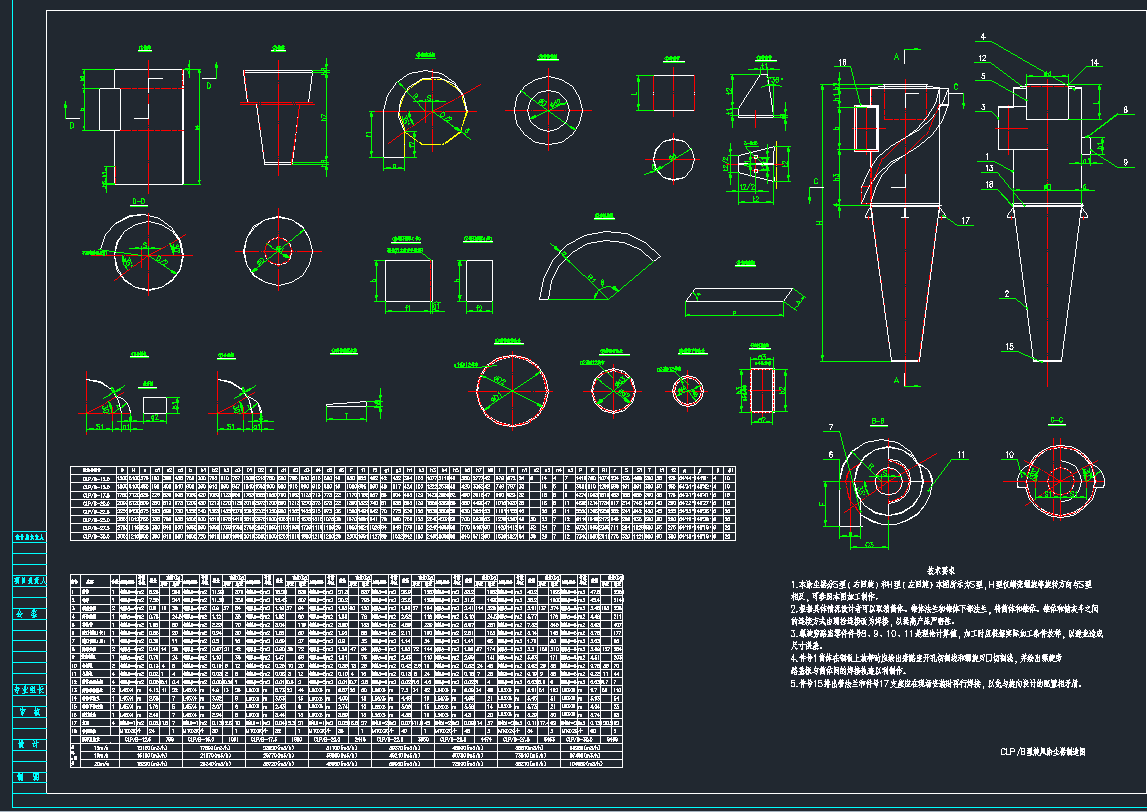Click part callout number 6
Screen dimensions: 1147x812
[x=831, y=454]
